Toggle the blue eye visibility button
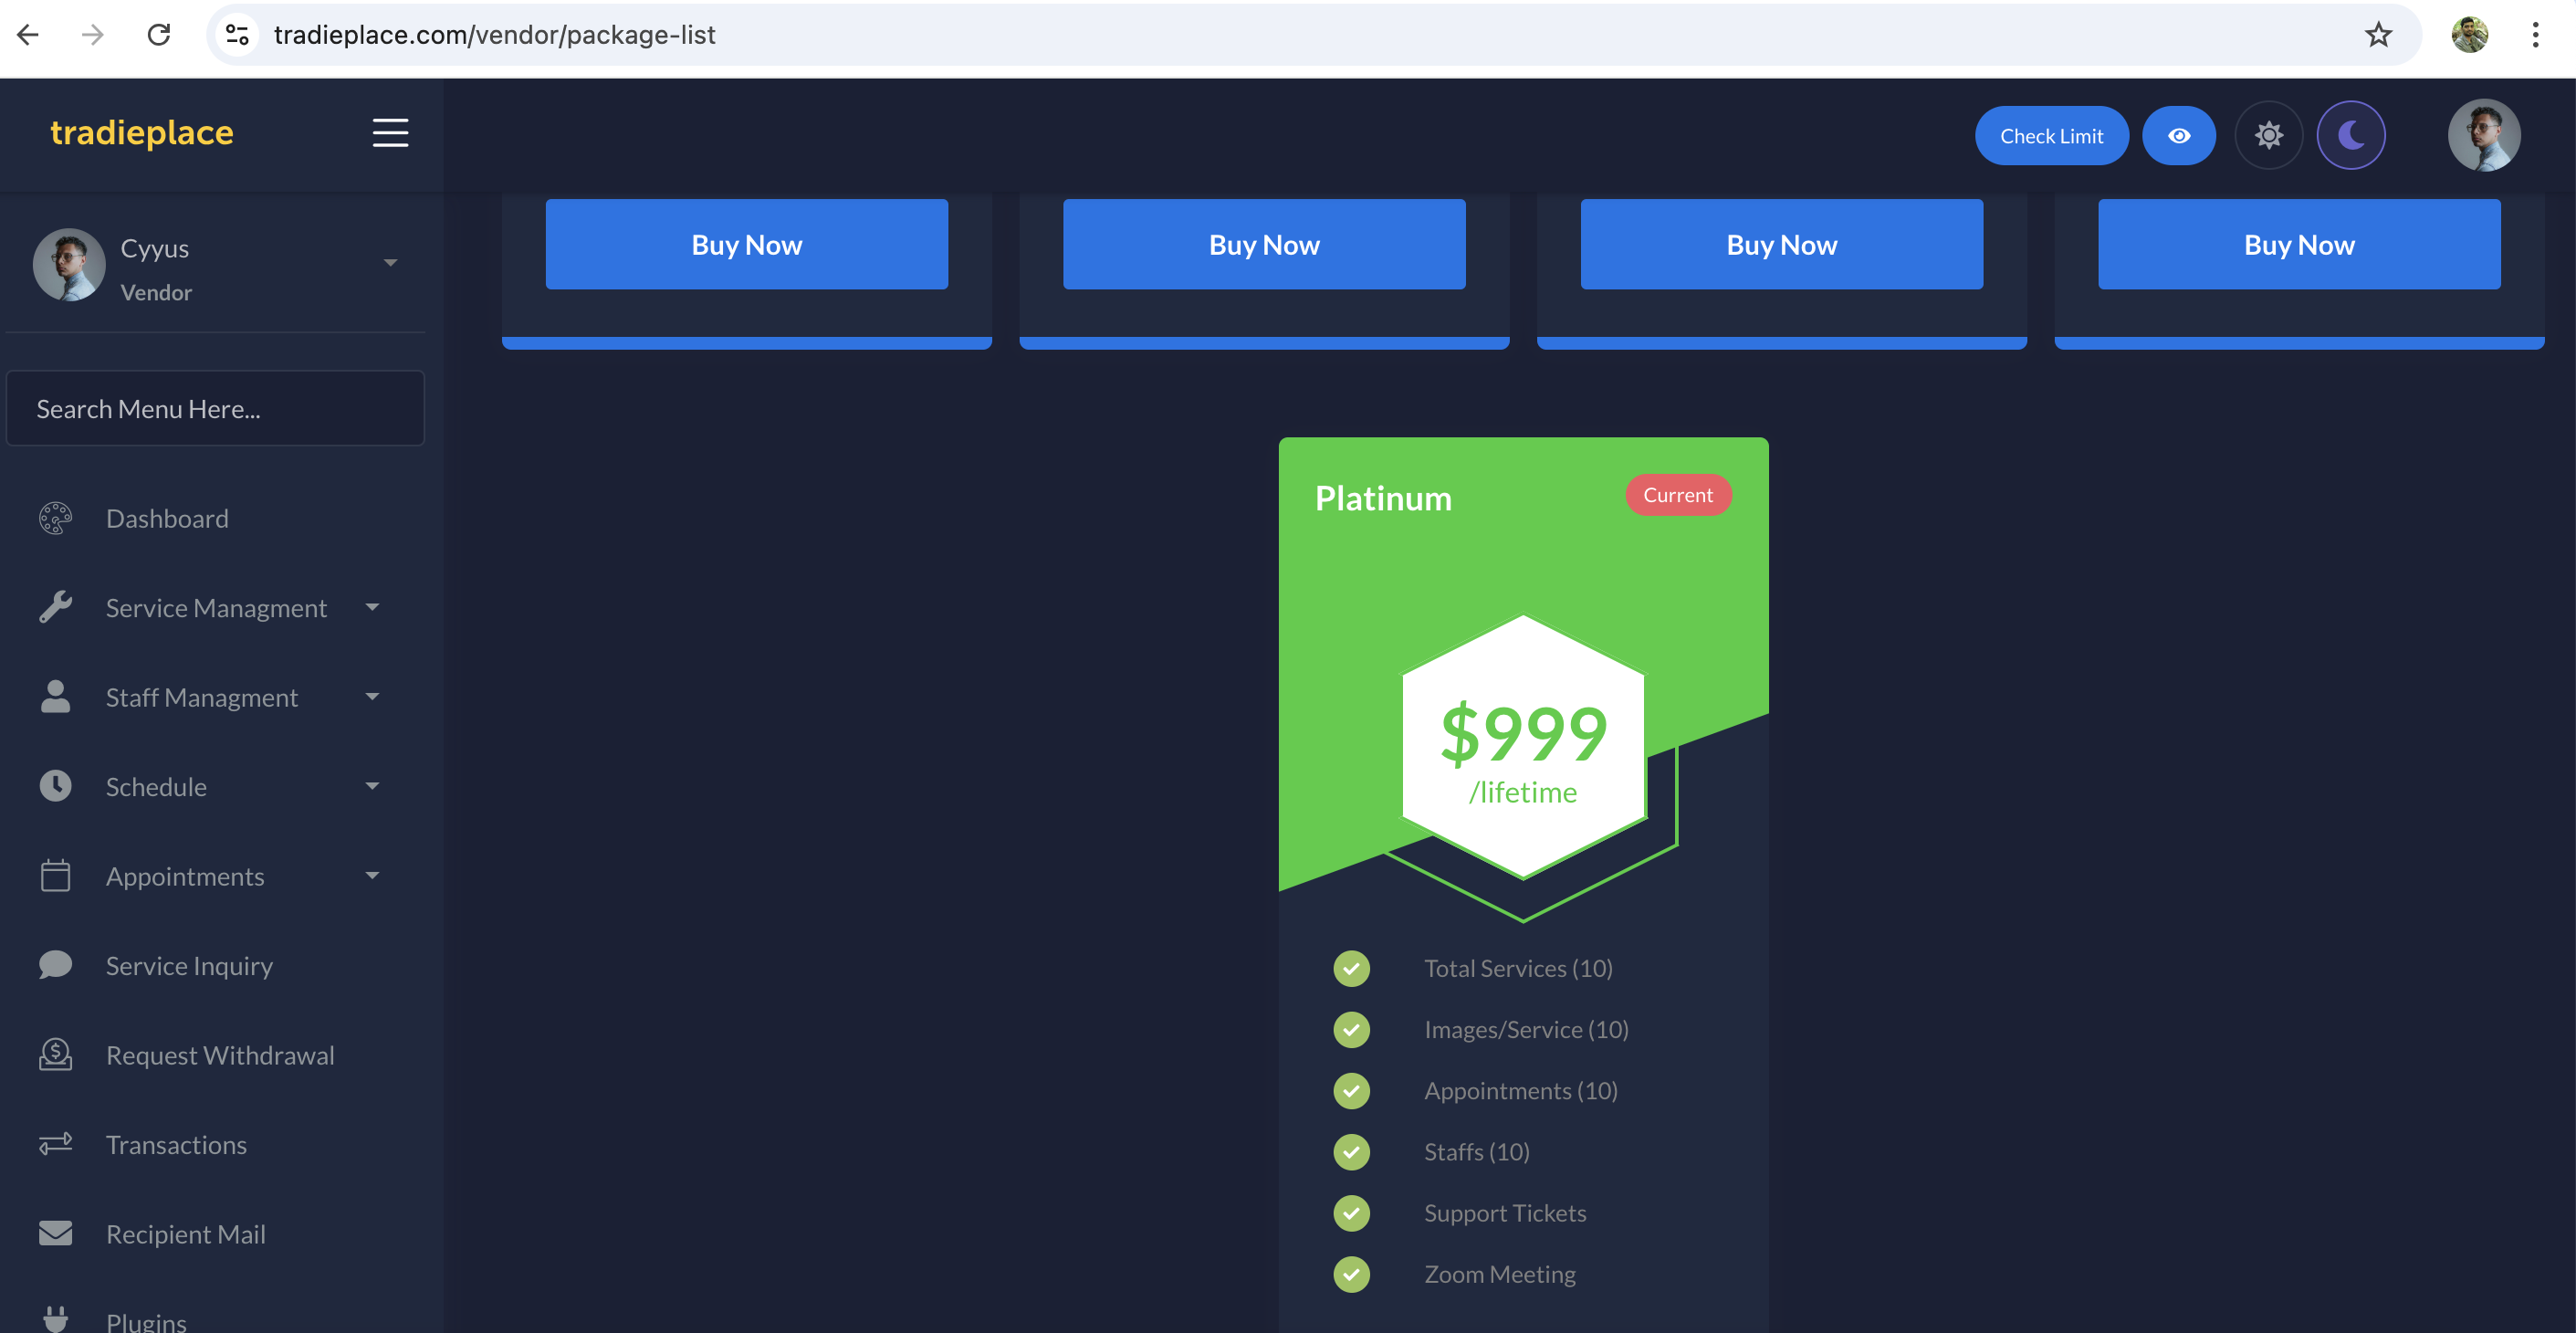Viewport: 2576px width, 1333px height. click(x=2179, y=135)
